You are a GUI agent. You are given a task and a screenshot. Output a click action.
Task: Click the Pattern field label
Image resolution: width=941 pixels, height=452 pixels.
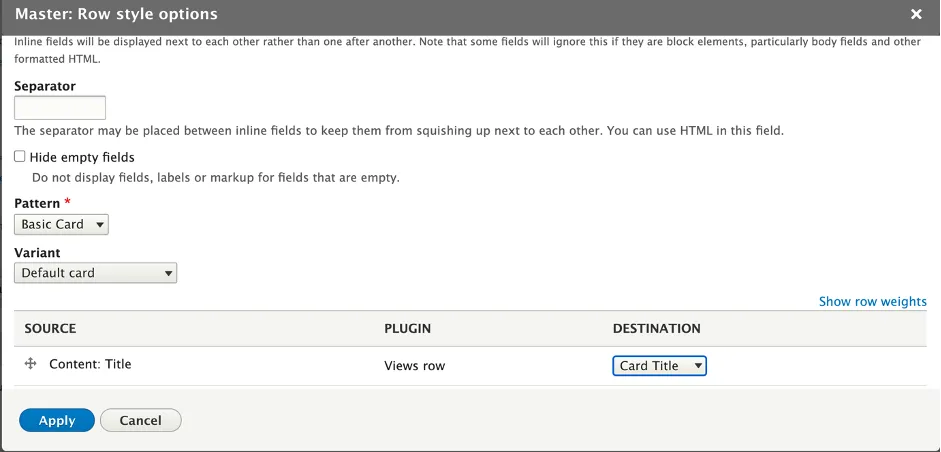point(37,203)
